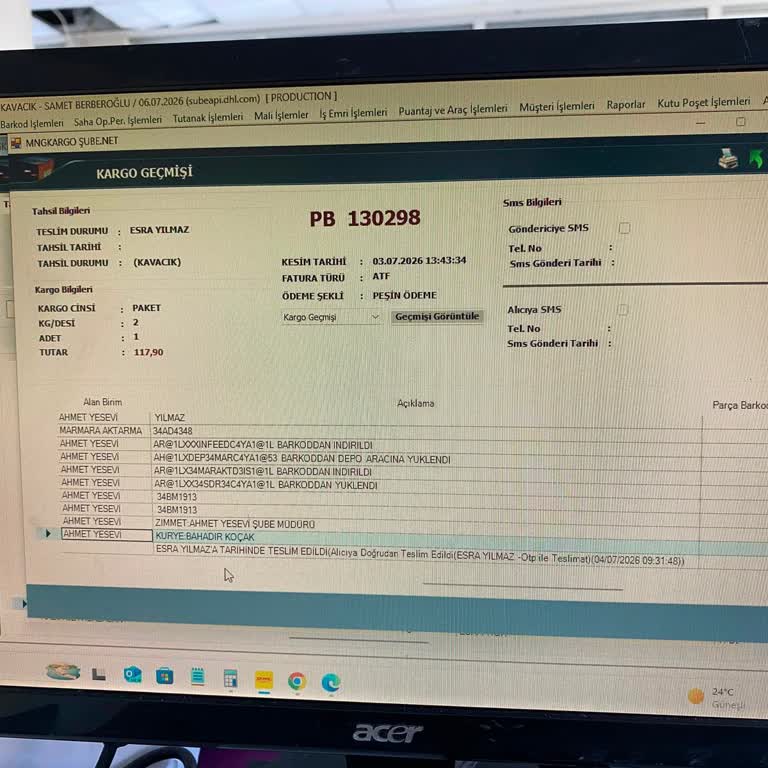768x768 pixels.
Task: Open the Tutanak İşlemleri menu
Action: pyautogui.click(x=208, y=118)
